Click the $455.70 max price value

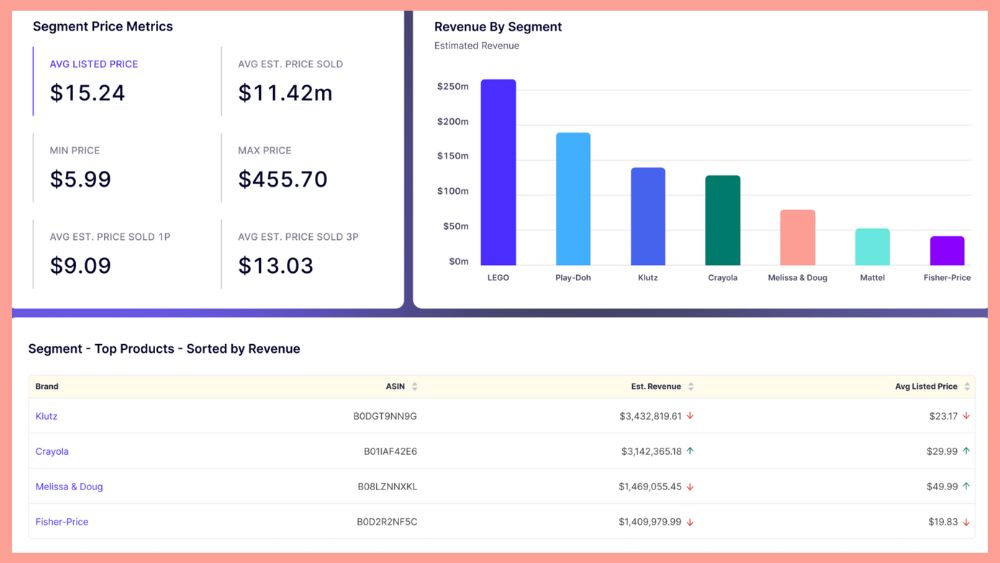tap(283, 179)
